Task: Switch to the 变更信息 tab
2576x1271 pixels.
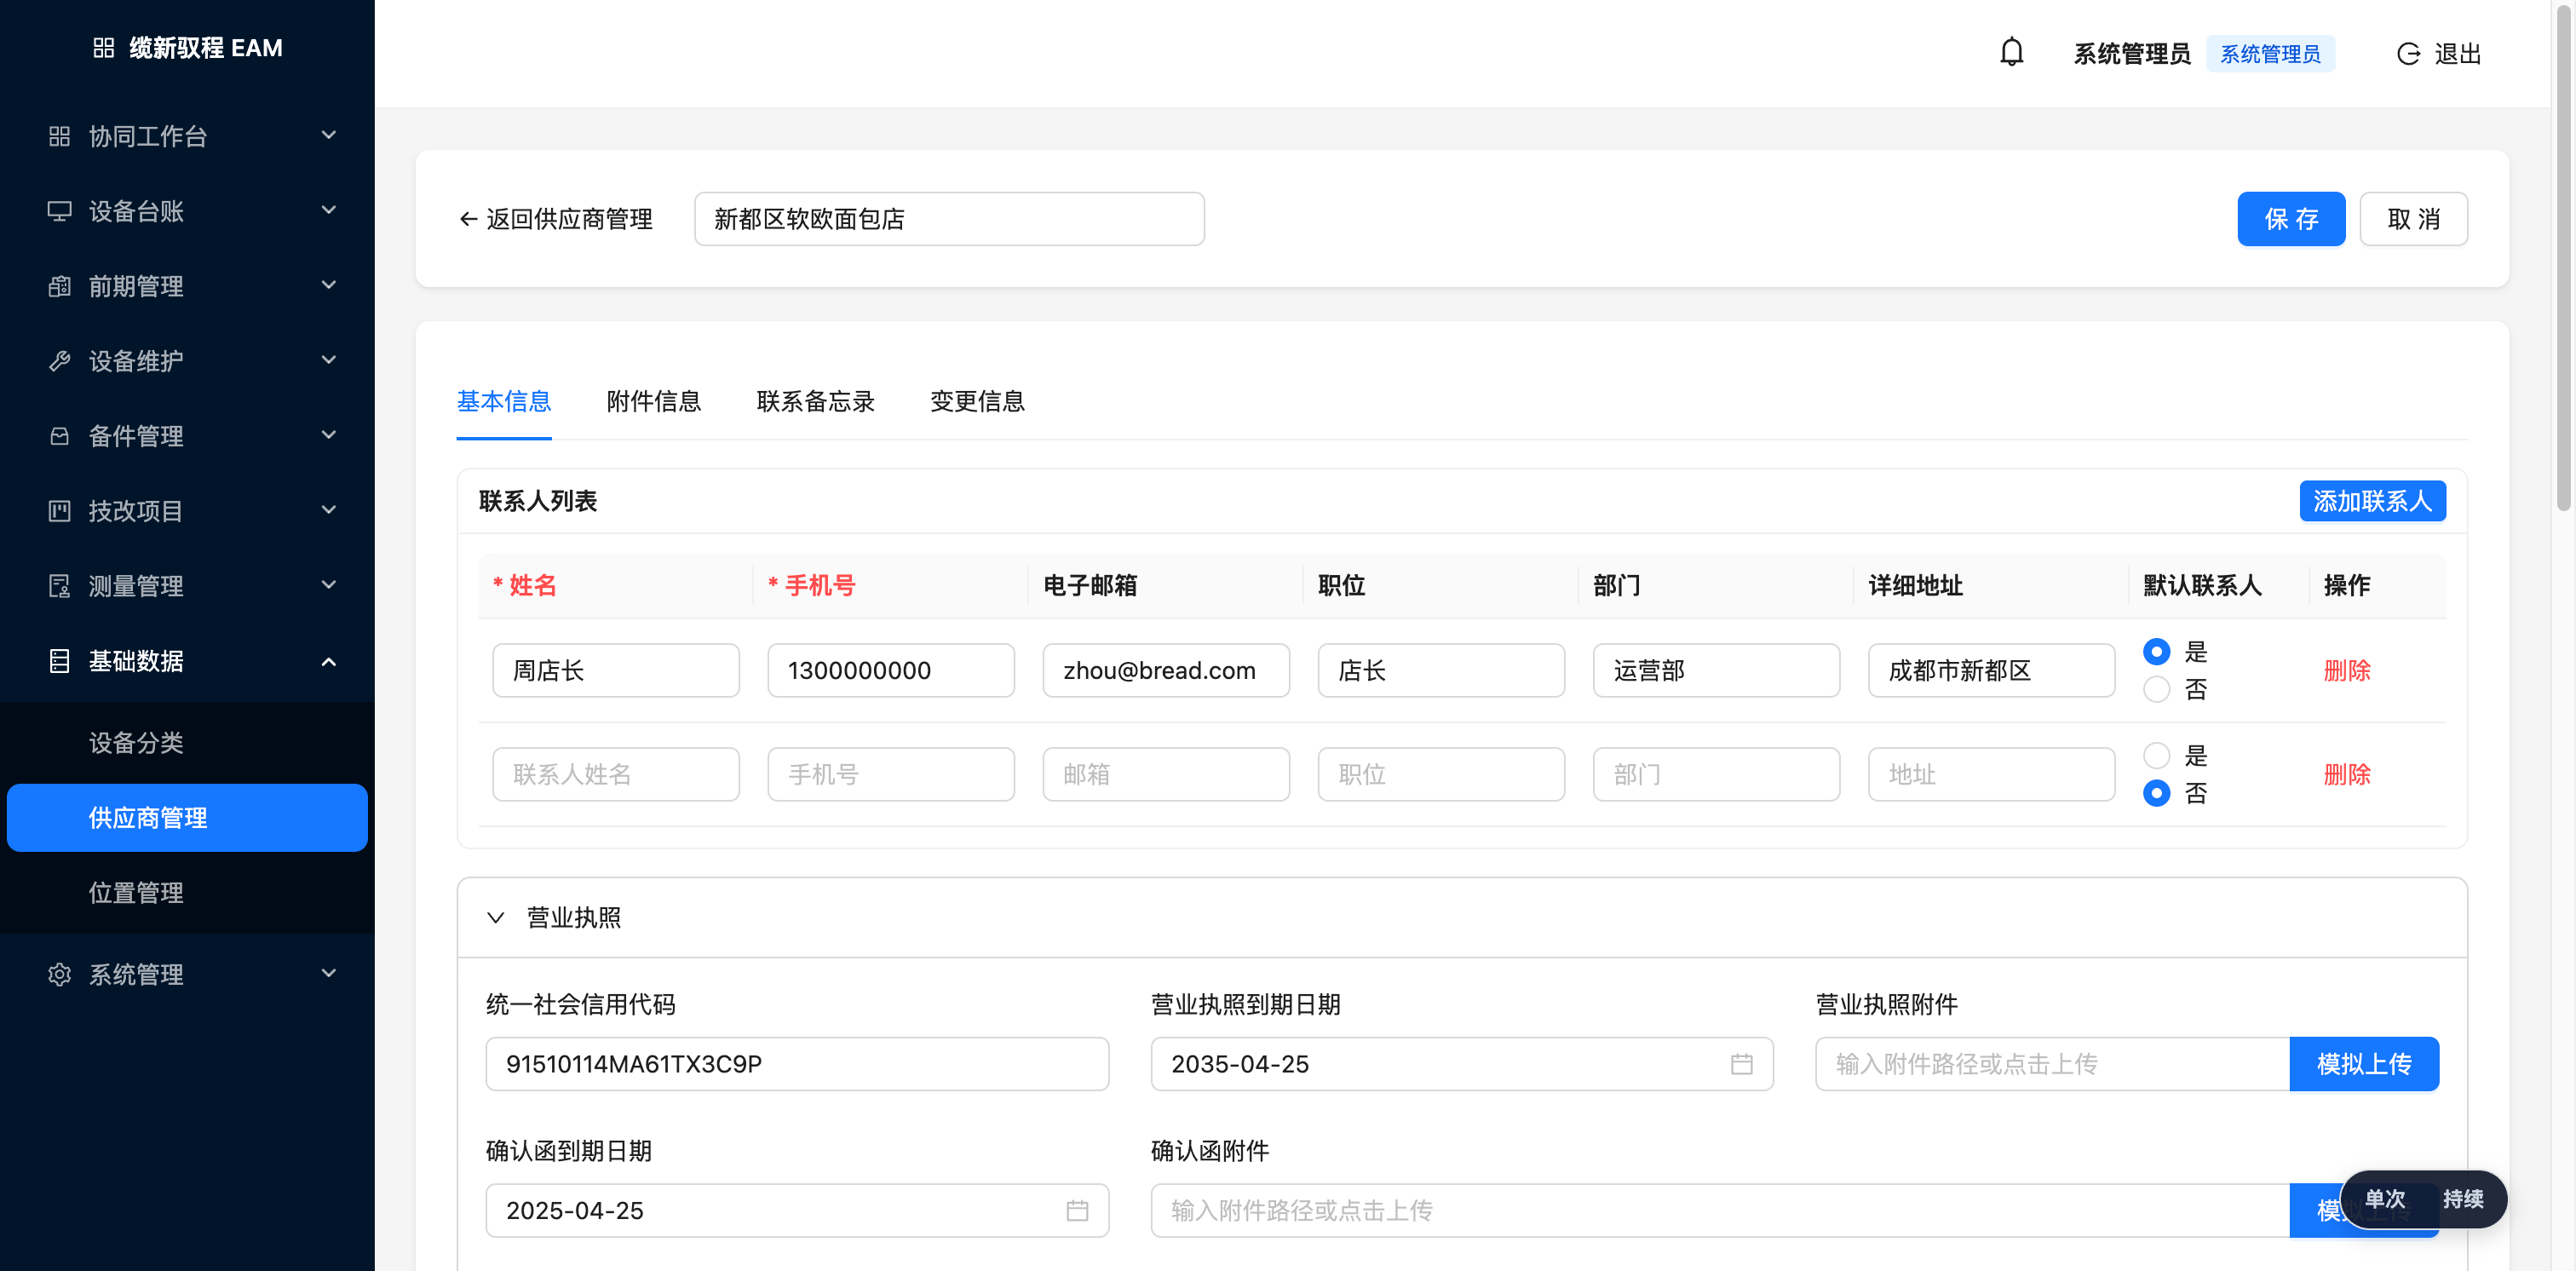Action: click(x=978, y=402)
